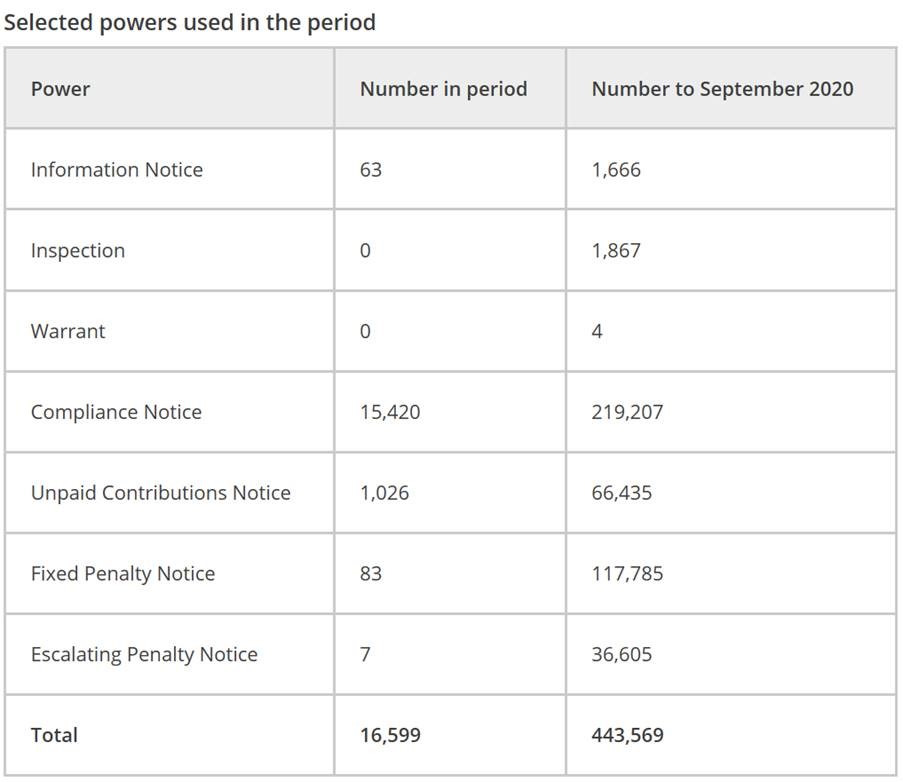Click the total 443,569 cell
This screenshot has width=903, height=782.
pyautogui.click(x=627, y=735)
